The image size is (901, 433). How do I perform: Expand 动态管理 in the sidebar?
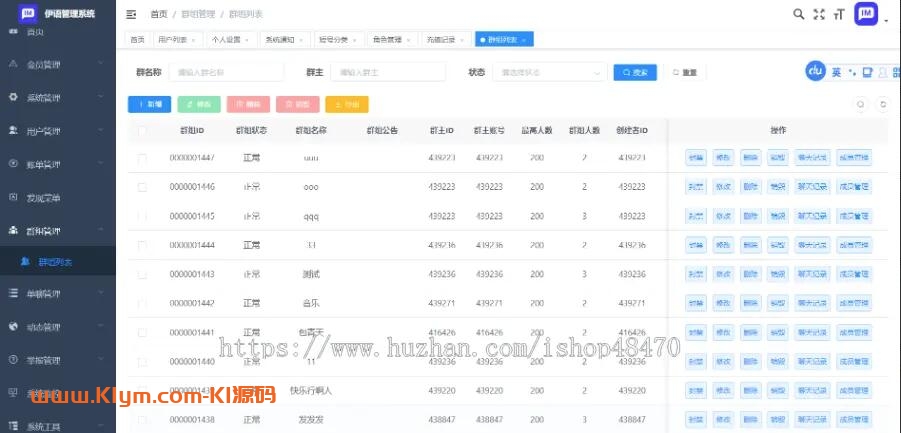[57, 327]
